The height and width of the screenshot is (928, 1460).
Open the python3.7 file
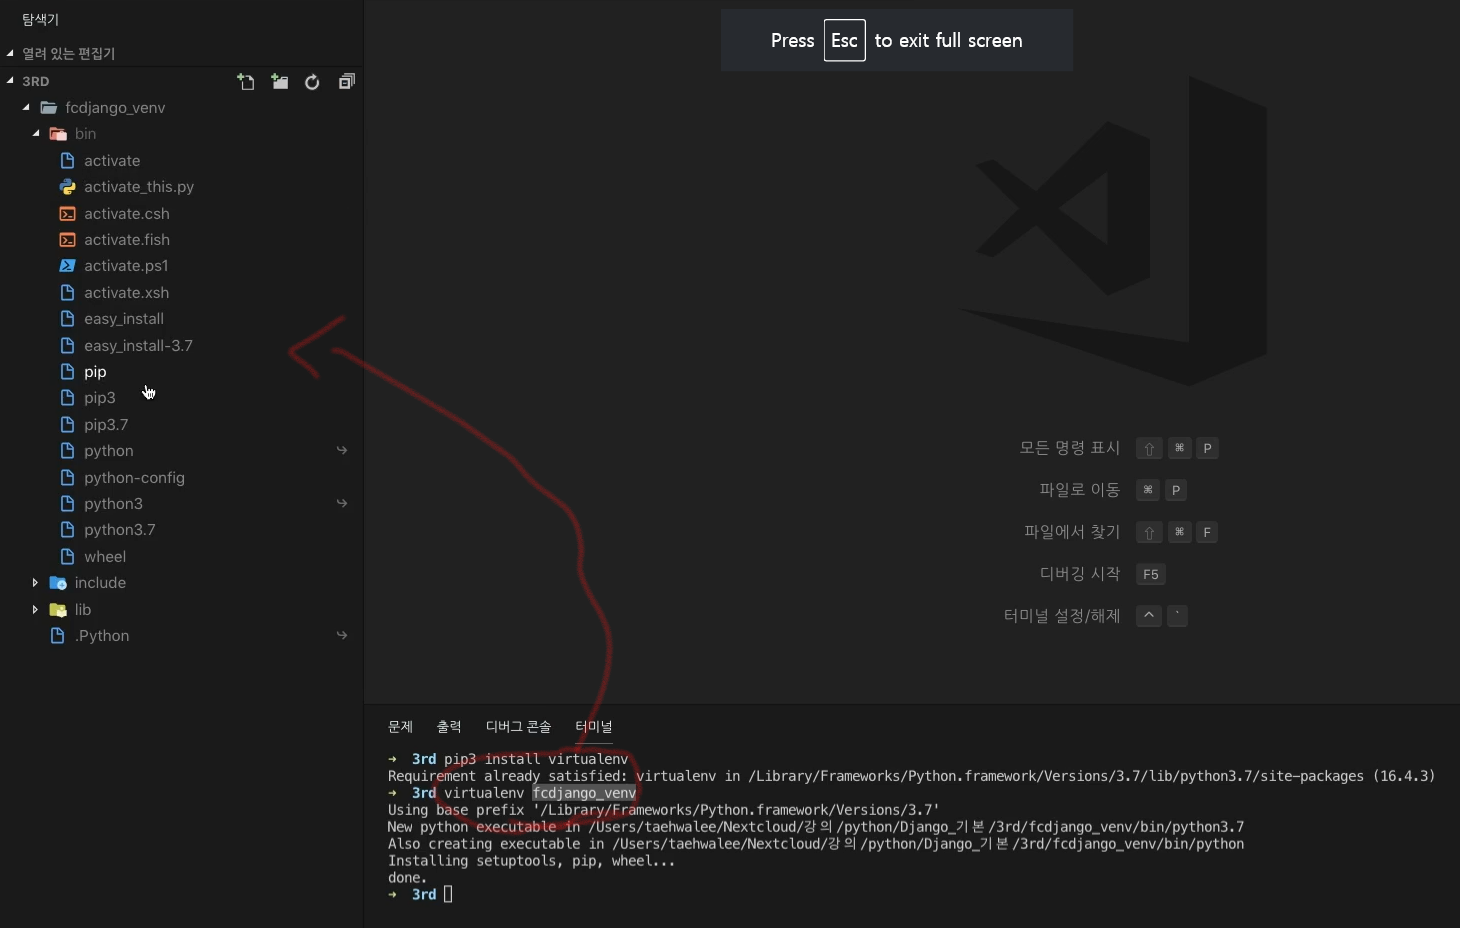coord(120,530)
